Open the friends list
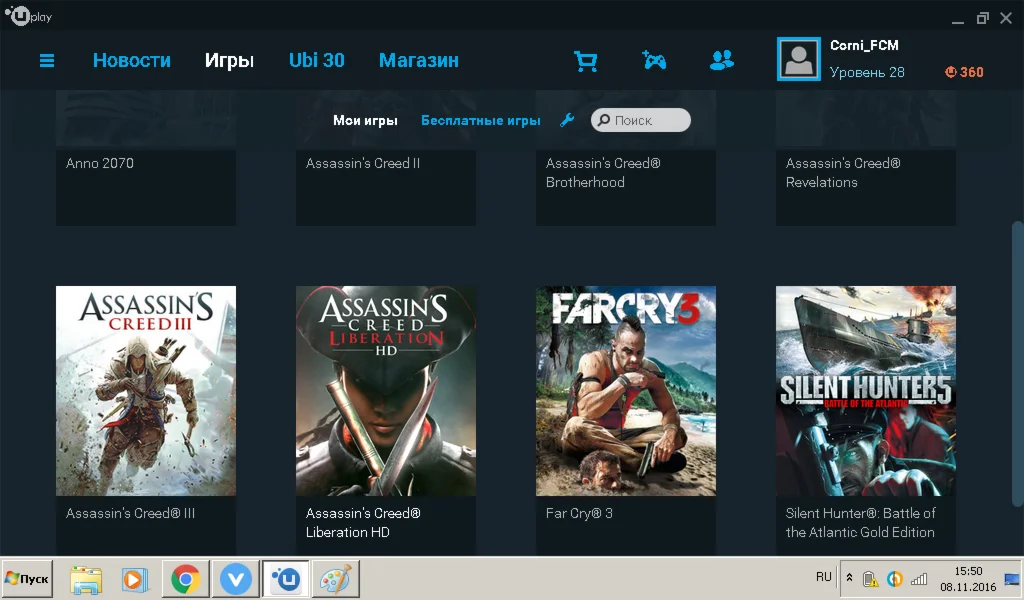The width and height of the screenshot is (1024, 600). 721,60
